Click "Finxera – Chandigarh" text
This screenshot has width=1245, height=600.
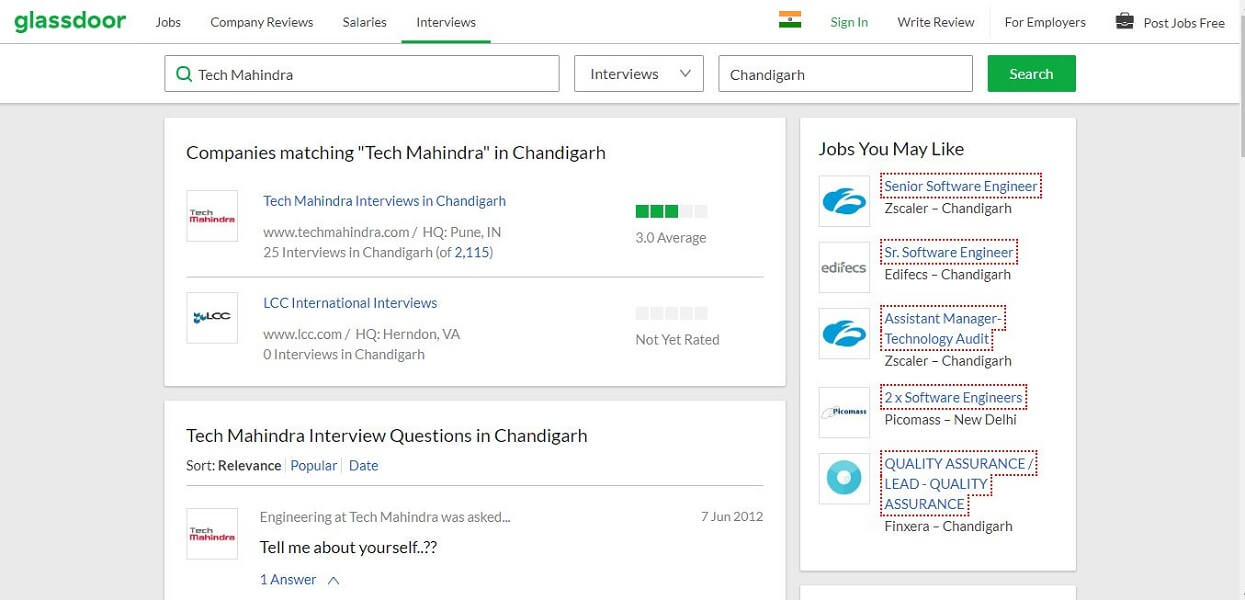(948, 526)
